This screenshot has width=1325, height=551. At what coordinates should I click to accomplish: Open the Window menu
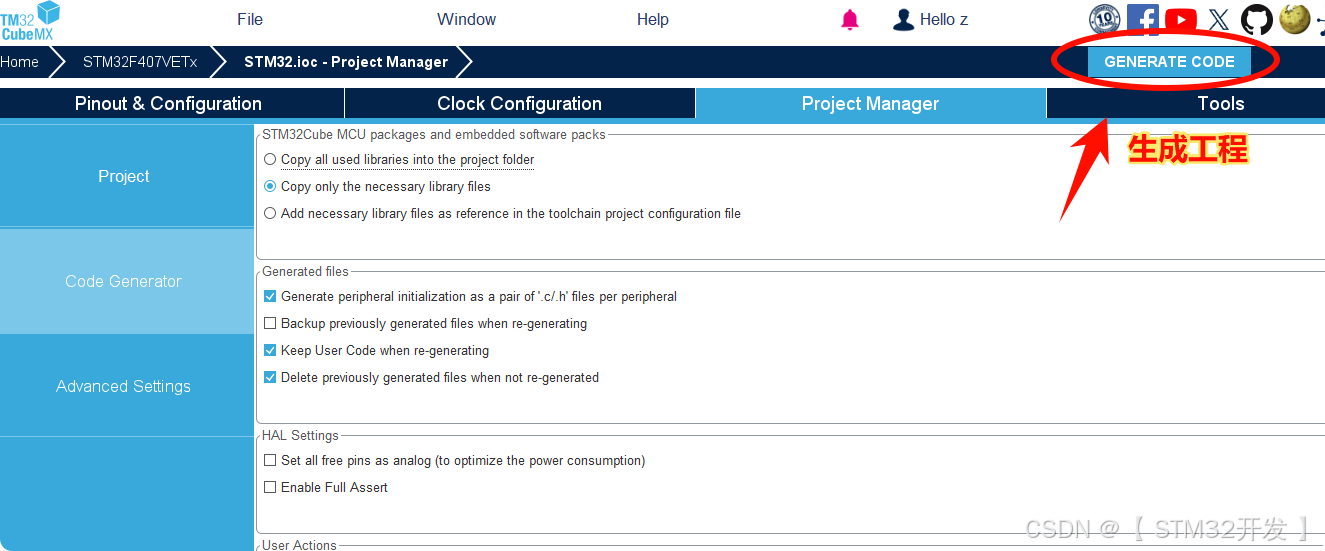click(x=466, y=19)
